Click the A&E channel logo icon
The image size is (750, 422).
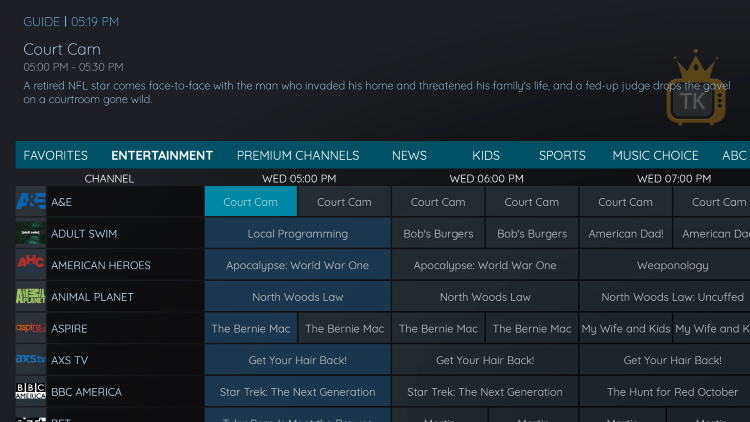30,202
